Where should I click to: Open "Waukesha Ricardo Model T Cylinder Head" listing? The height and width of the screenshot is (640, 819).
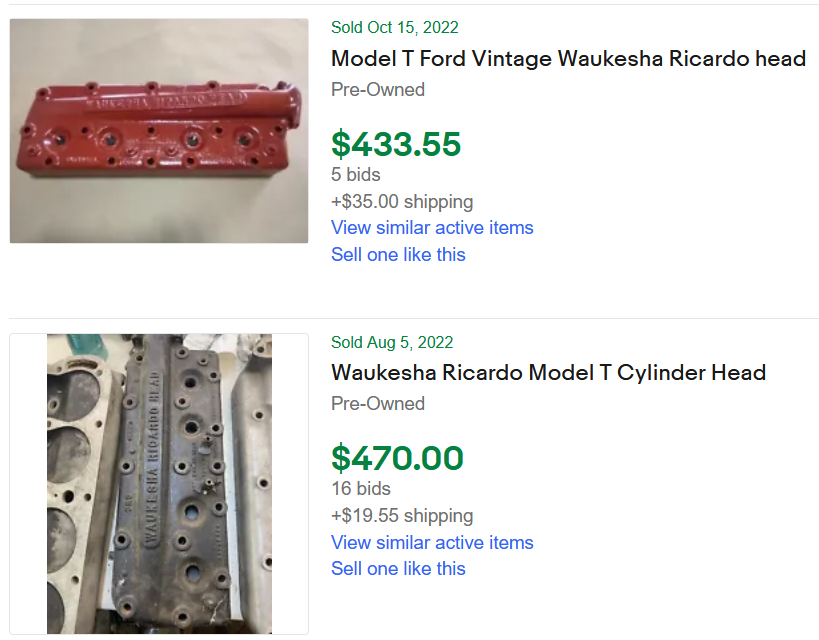coord(548,373)
